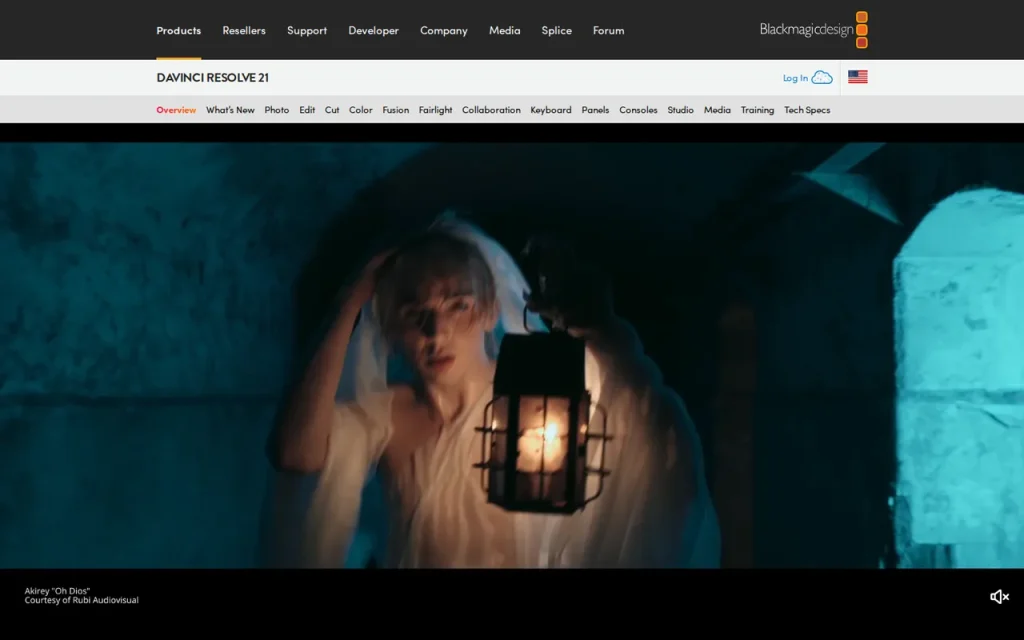Image resolution: width=1024 pixels, height=640 pixels.
Task: Switch to the Cut tab
Action: (x=332, y=110)
